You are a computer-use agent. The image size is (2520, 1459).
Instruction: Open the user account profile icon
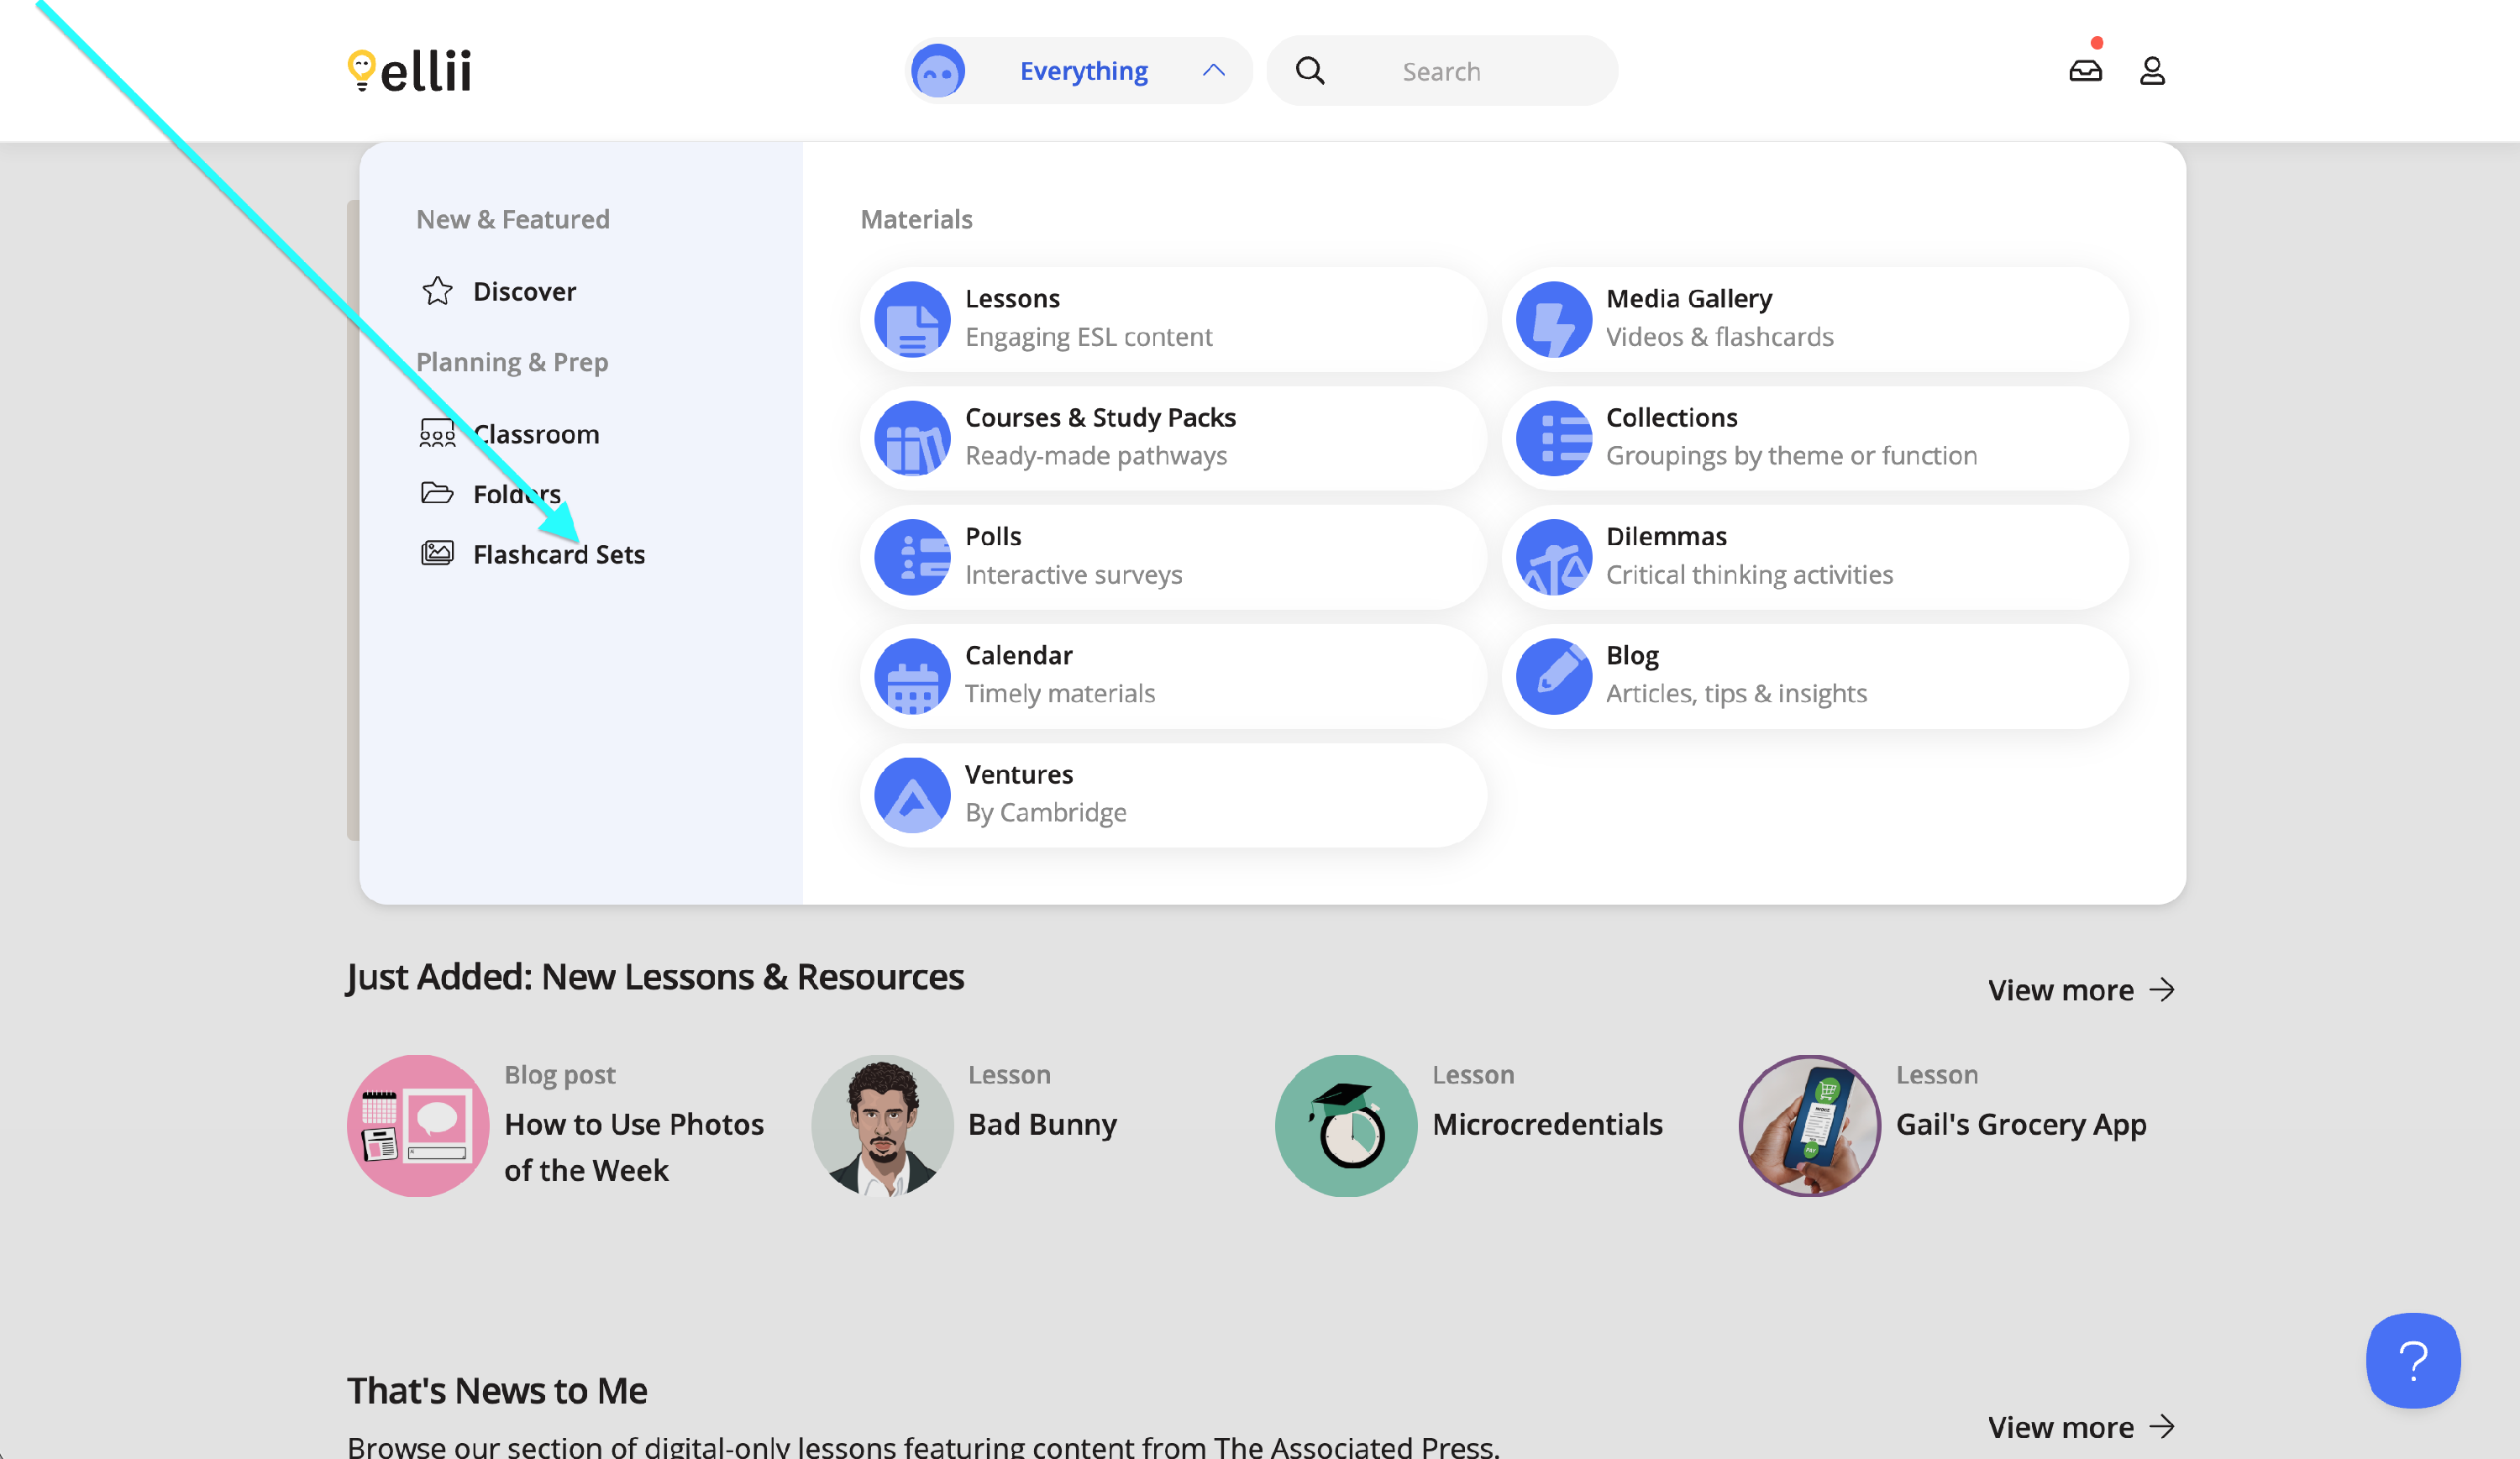[x=2152, y=71]
